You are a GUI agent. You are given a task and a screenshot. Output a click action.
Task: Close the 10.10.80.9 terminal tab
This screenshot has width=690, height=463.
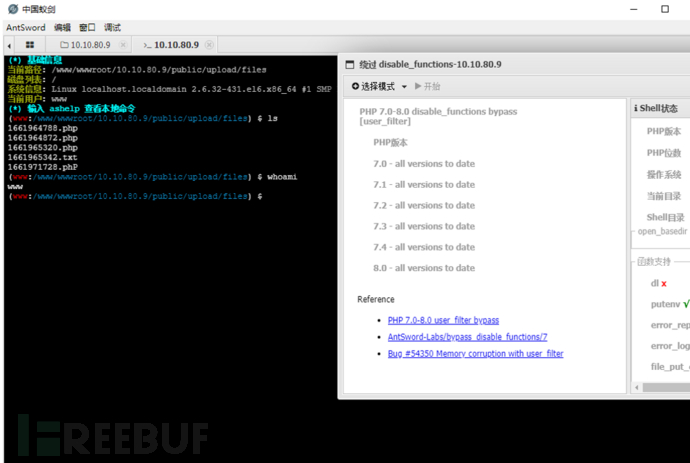[209, 45]
